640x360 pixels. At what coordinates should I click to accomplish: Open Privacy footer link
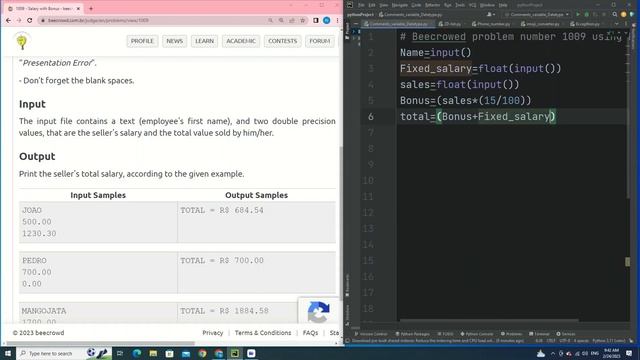pyautogui.click(x=213, y=333)
